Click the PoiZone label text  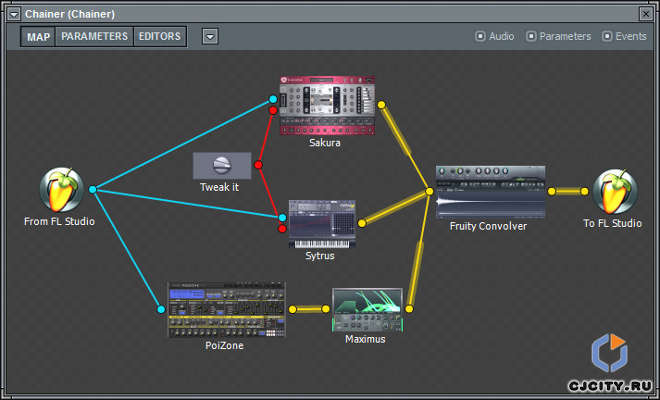click(224, 346)
